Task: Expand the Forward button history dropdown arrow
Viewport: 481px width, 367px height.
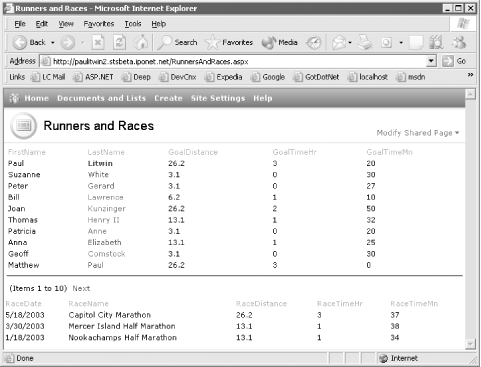Action: (83, 43)
